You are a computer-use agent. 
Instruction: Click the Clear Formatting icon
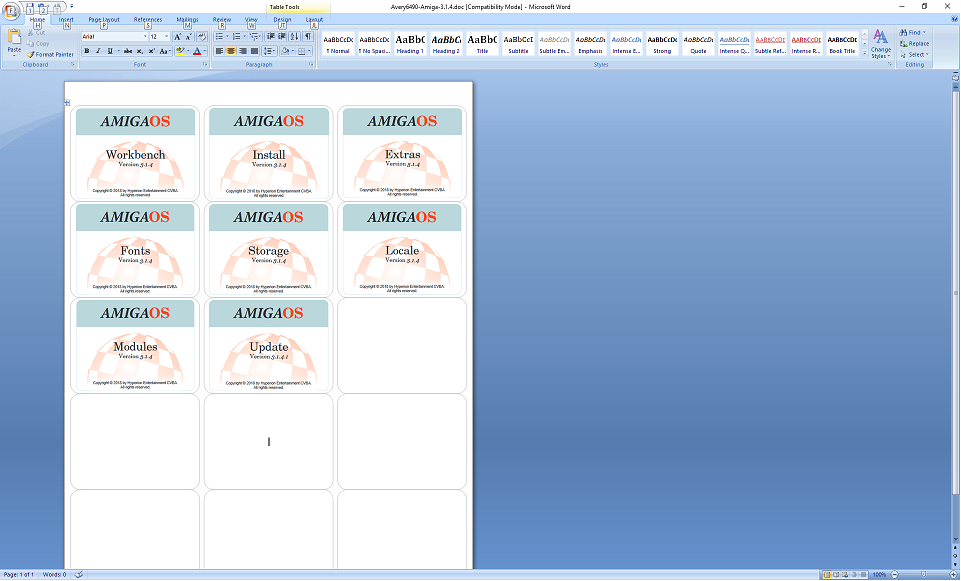pos(203,37)
